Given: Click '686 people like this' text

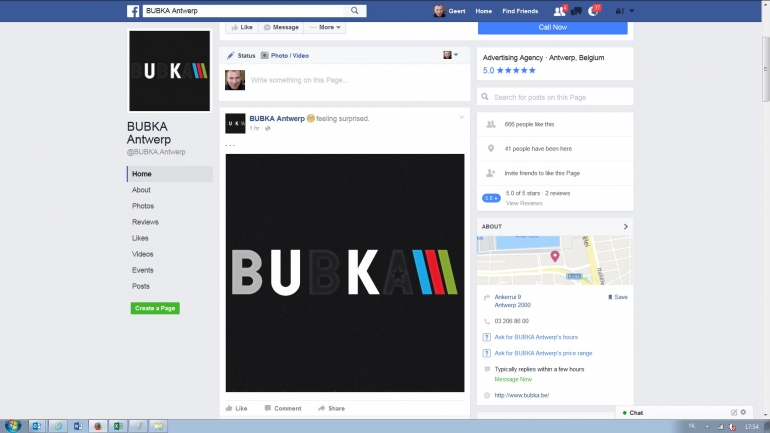Looking at the screenshot, I should tap(529, 124).
